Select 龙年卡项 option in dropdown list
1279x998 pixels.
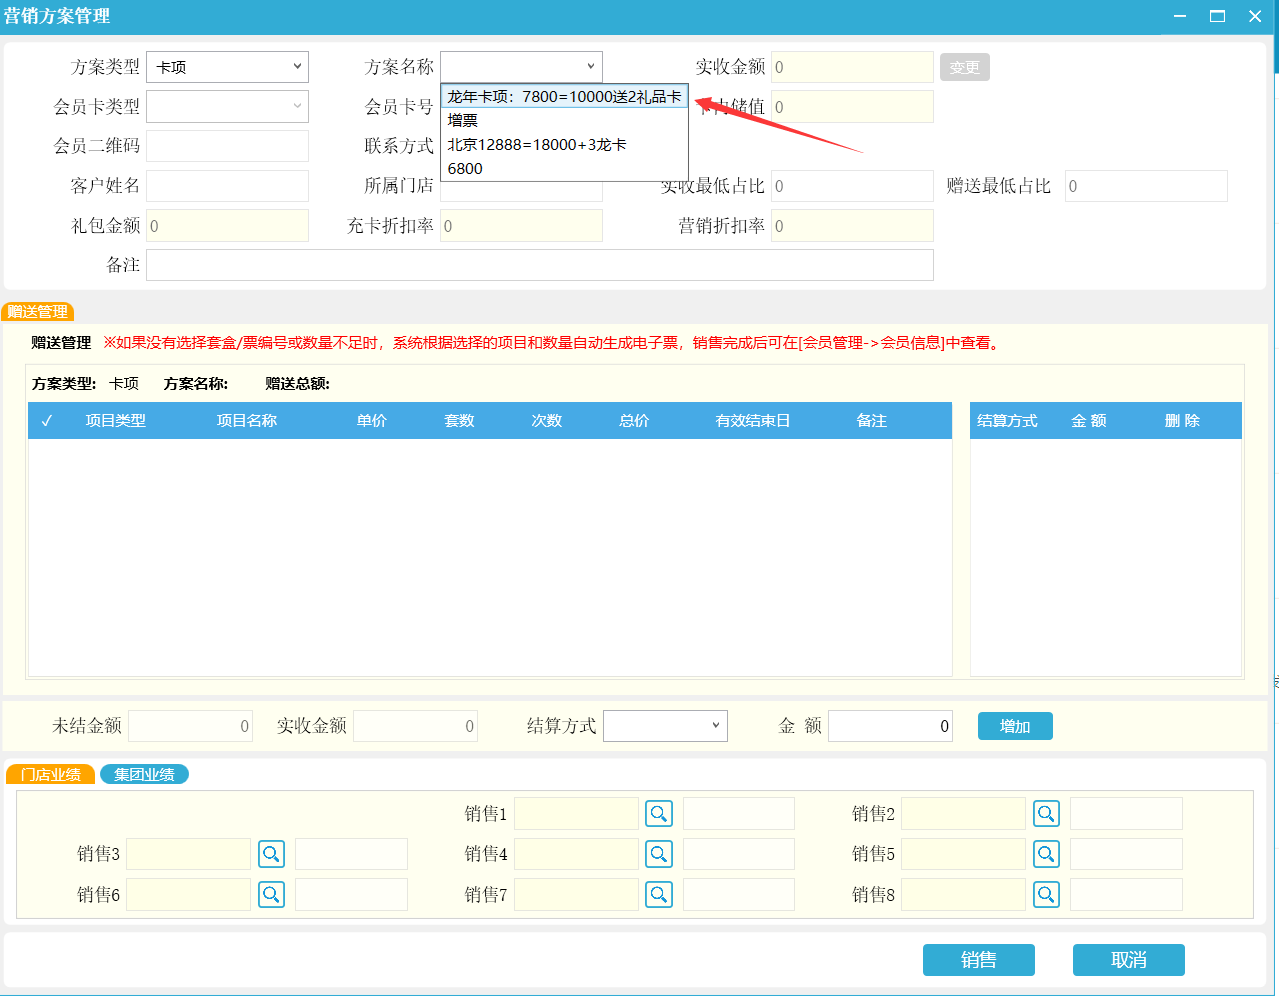564,97
